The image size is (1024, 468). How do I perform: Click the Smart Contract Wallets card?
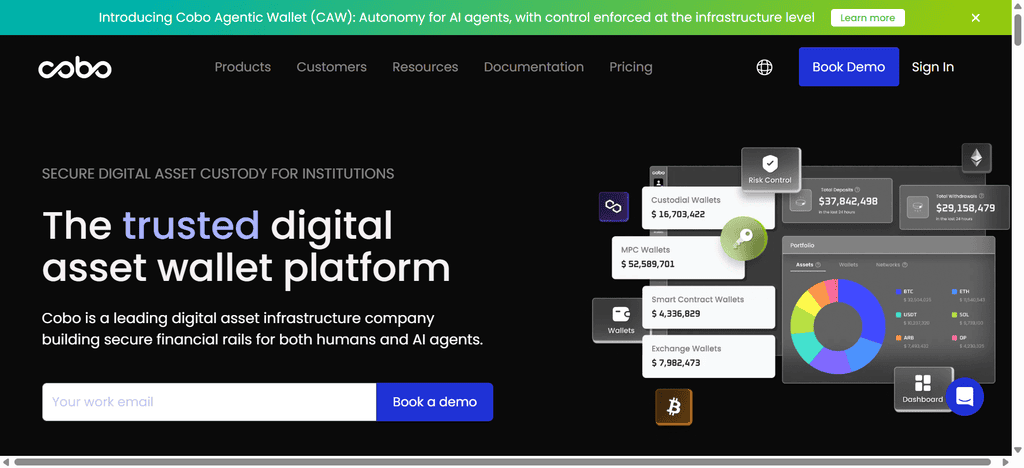pyautogui.click(x=709, y=307)
